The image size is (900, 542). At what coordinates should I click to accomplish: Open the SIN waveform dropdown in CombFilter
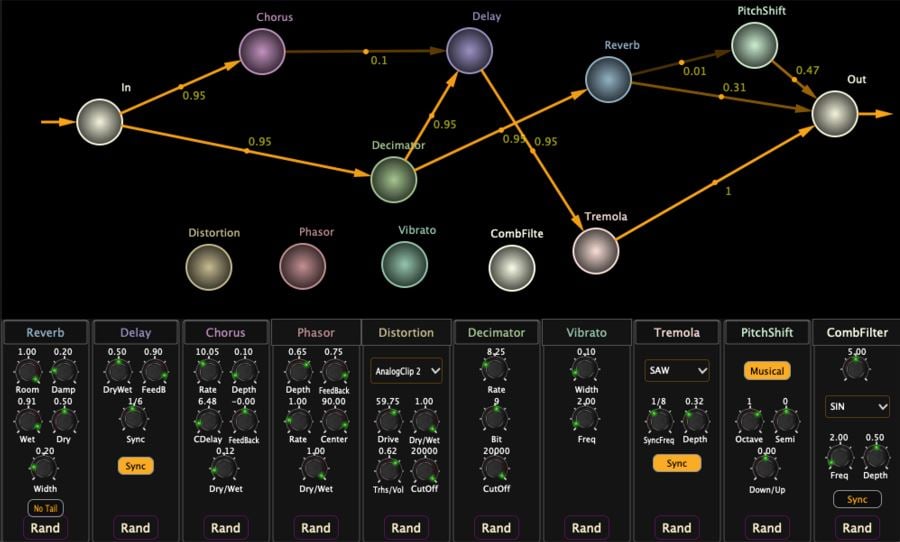point(857,407)
